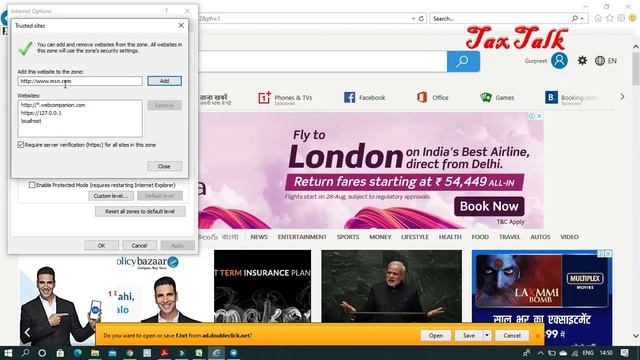Image resolution: width=640 pixels, height=360 pixels.
Task: Cancel the f.txt download prompt
Action: click(x=512, y=336)
